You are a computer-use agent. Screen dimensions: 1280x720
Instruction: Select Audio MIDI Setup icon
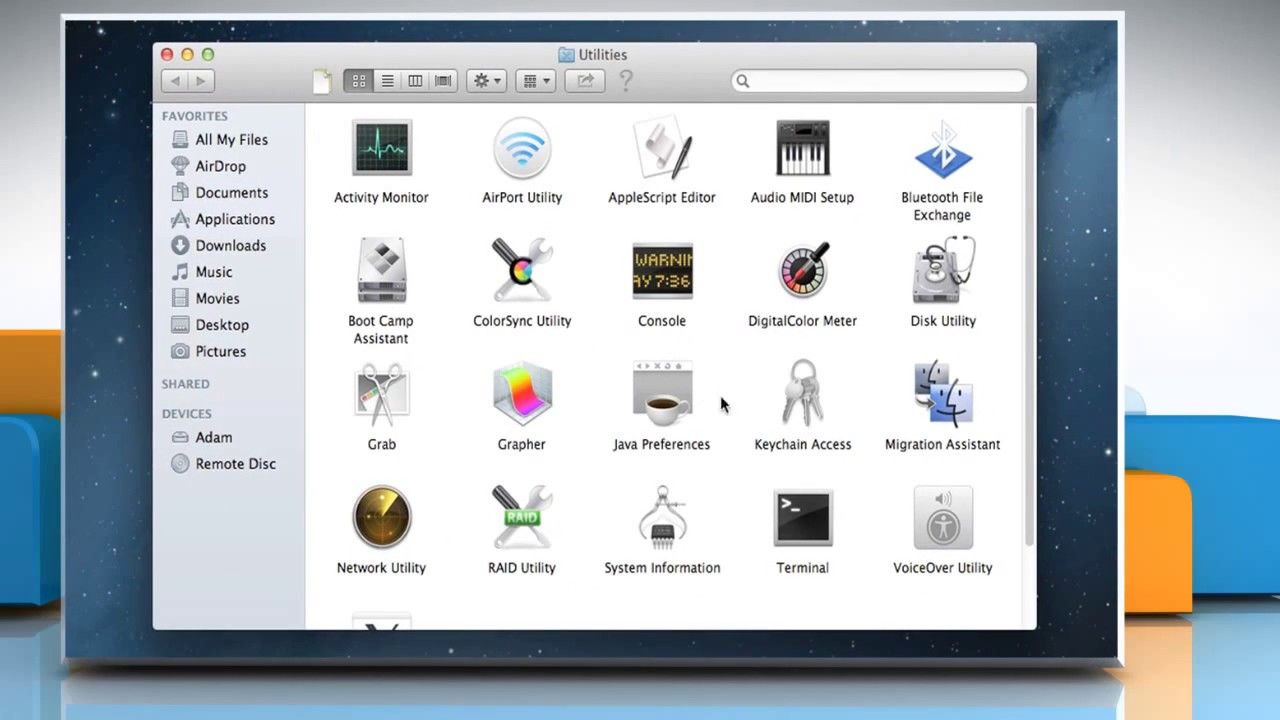coord(802,149)
